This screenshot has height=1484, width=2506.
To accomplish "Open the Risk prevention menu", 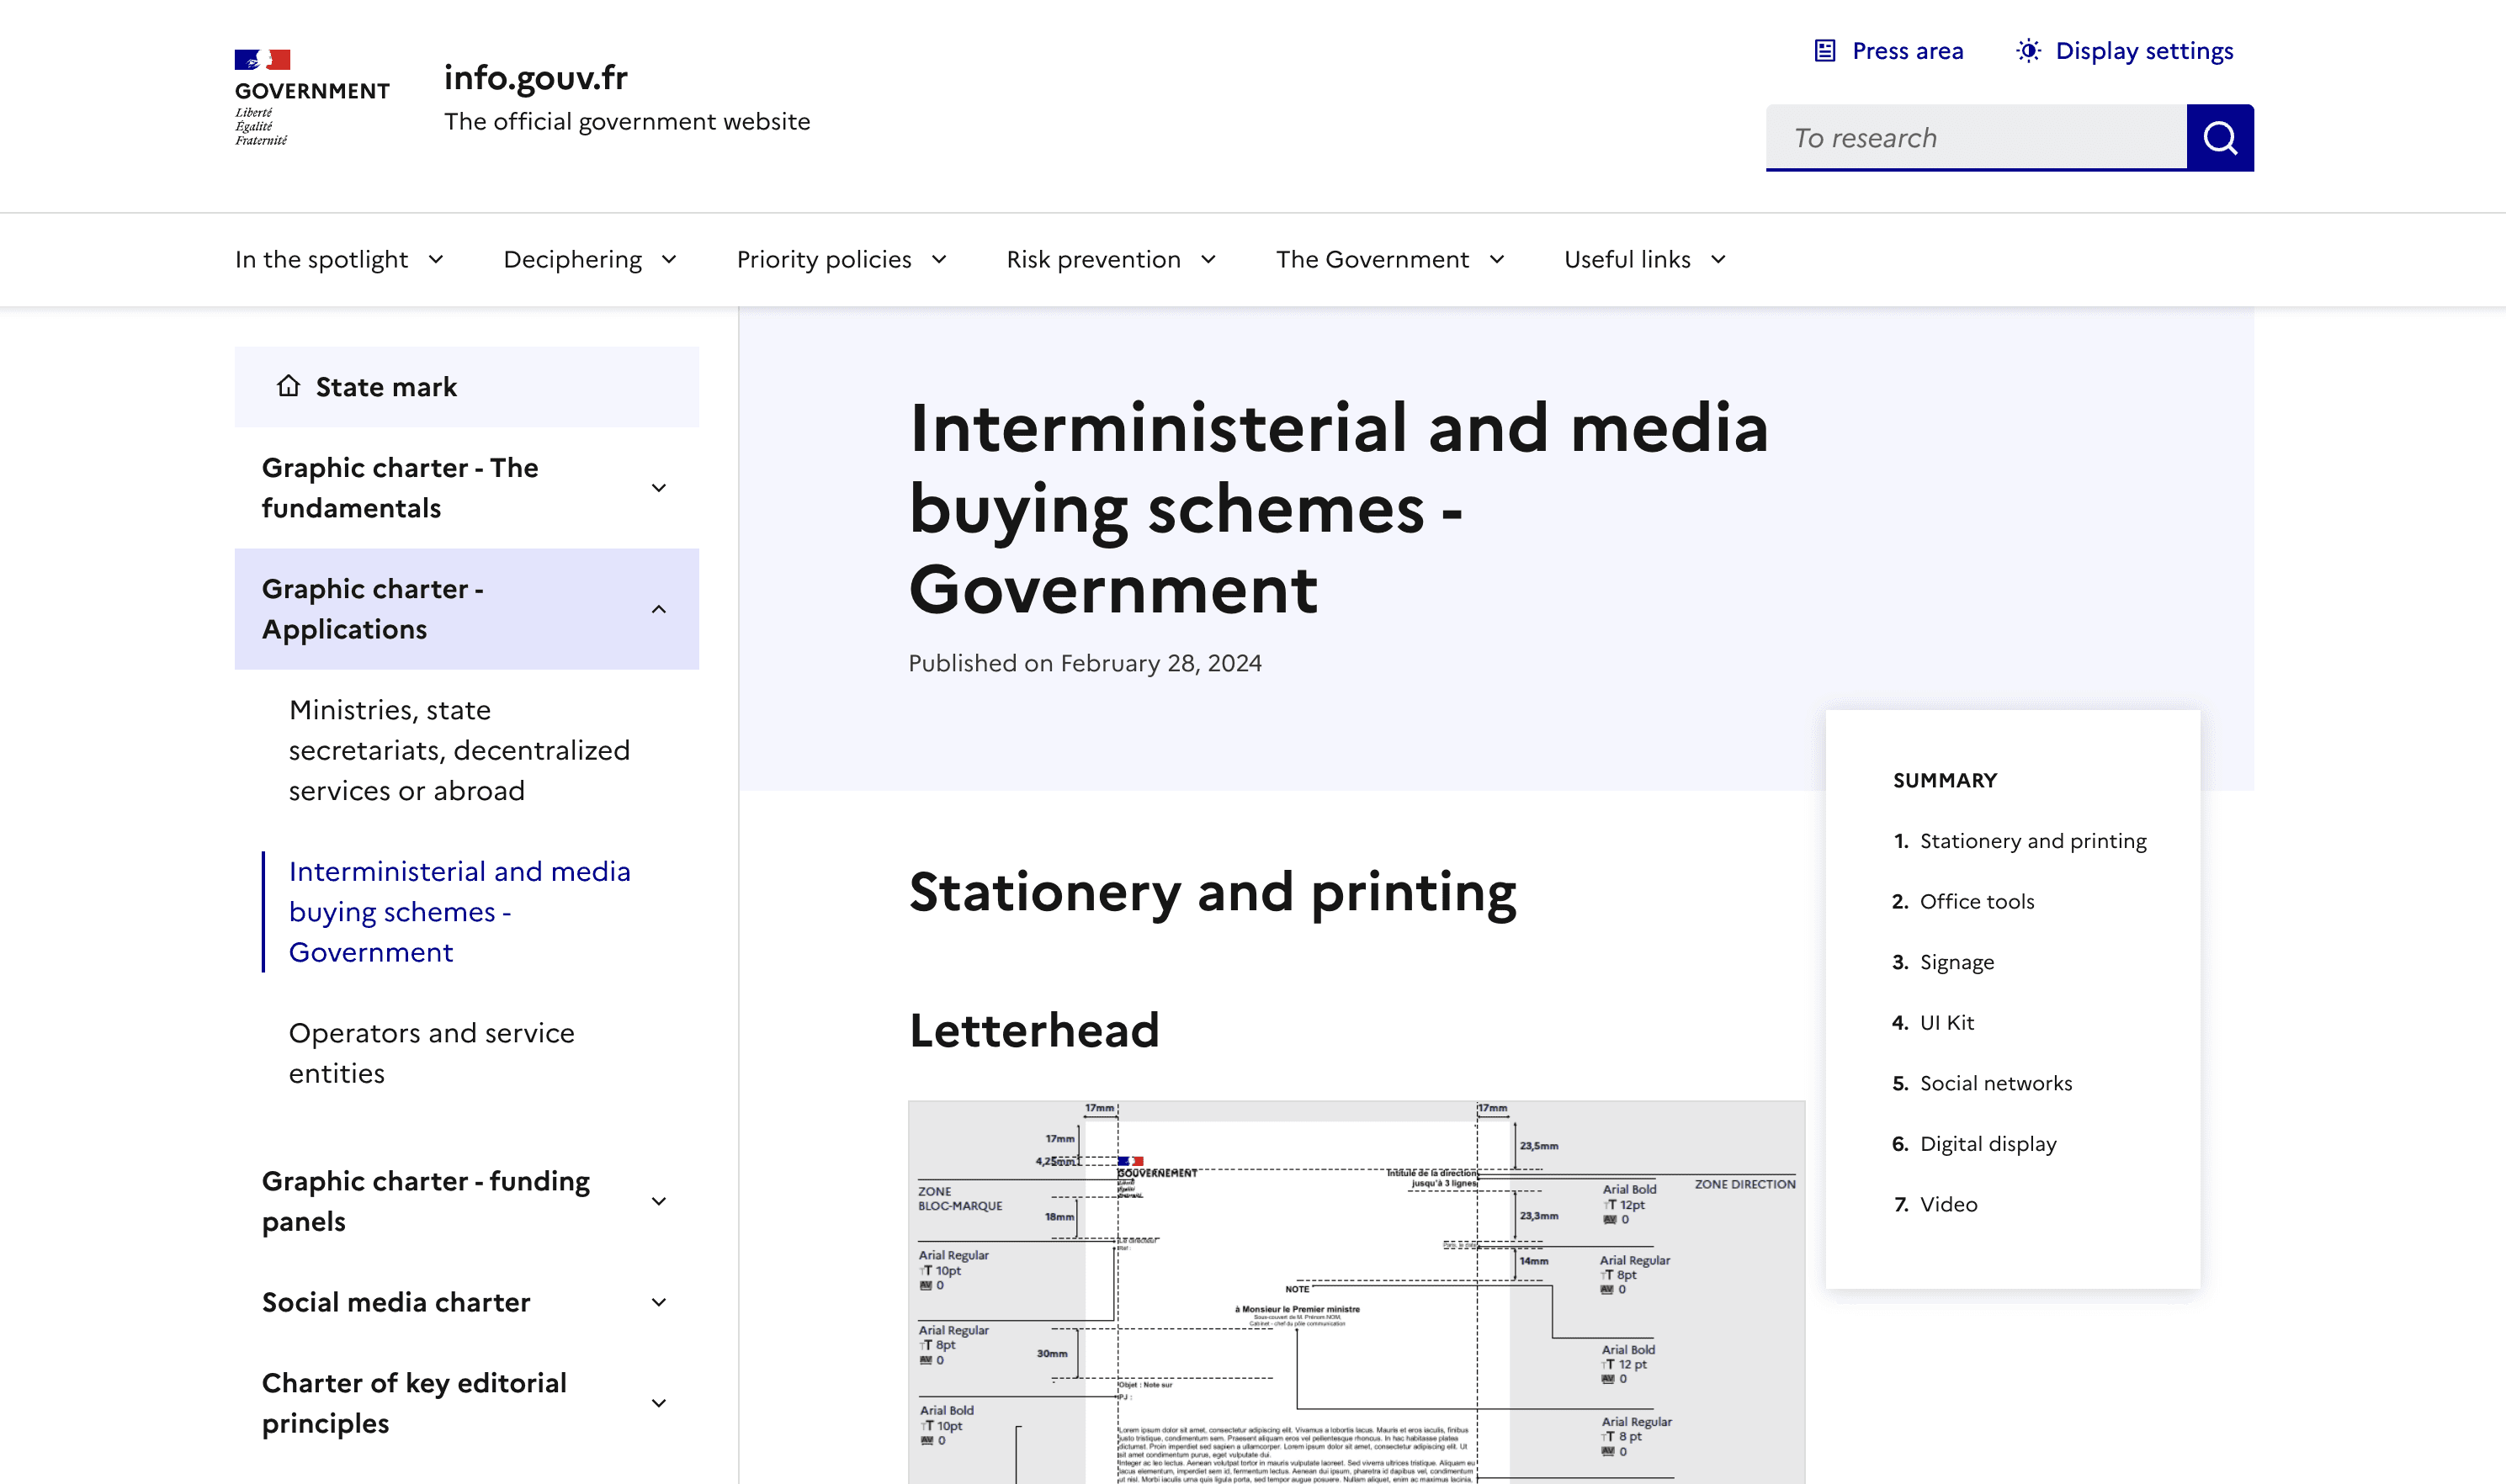I will tap(1110, 260).
